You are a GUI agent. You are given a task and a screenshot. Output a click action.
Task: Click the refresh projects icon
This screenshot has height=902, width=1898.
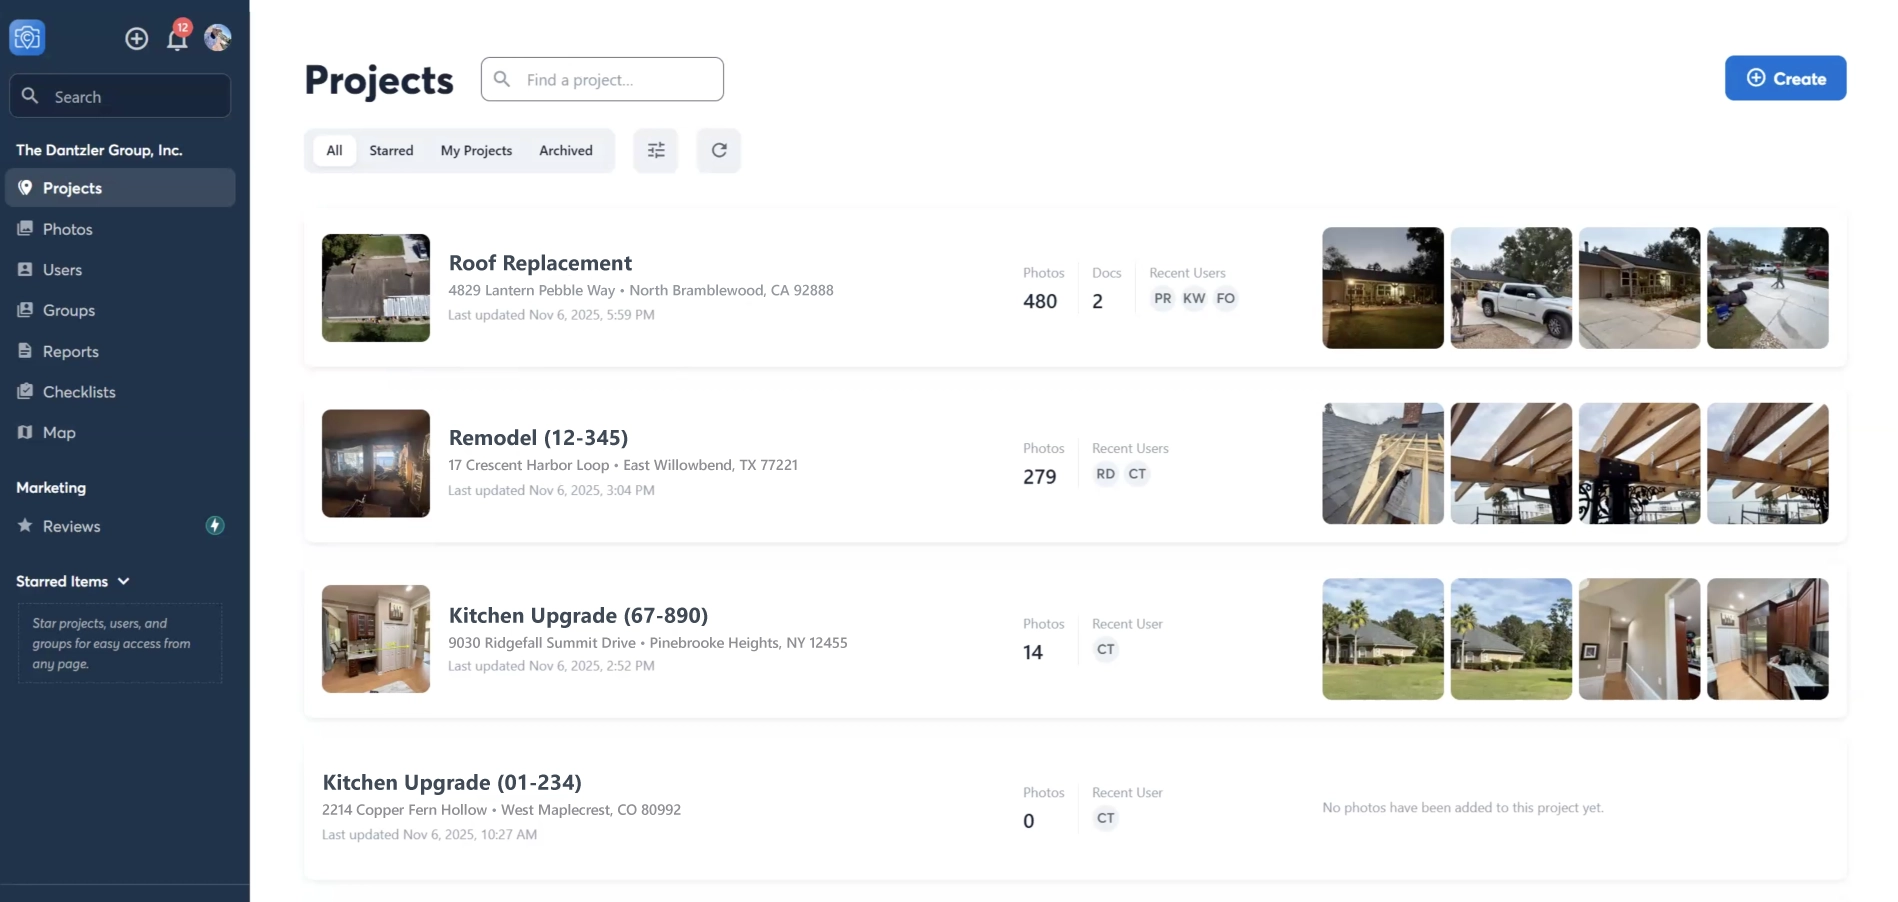(x=719, y=150)
